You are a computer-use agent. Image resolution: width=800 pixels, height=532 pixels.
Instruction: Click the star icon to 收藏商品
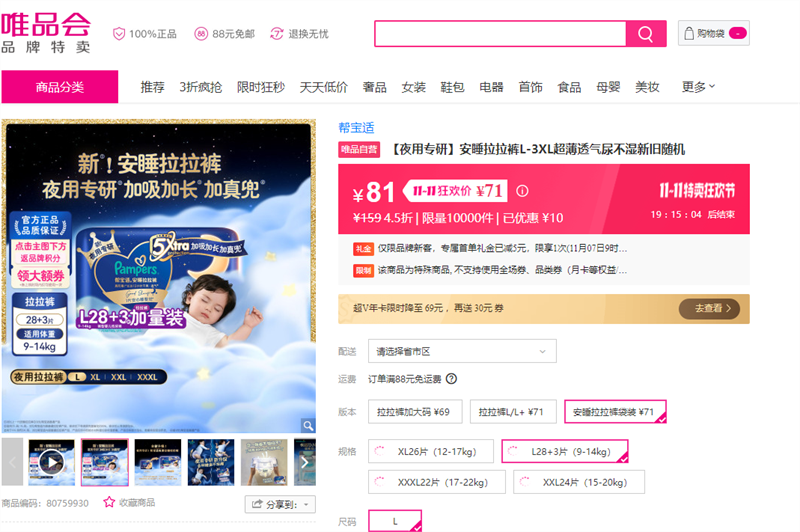[109, 503]
